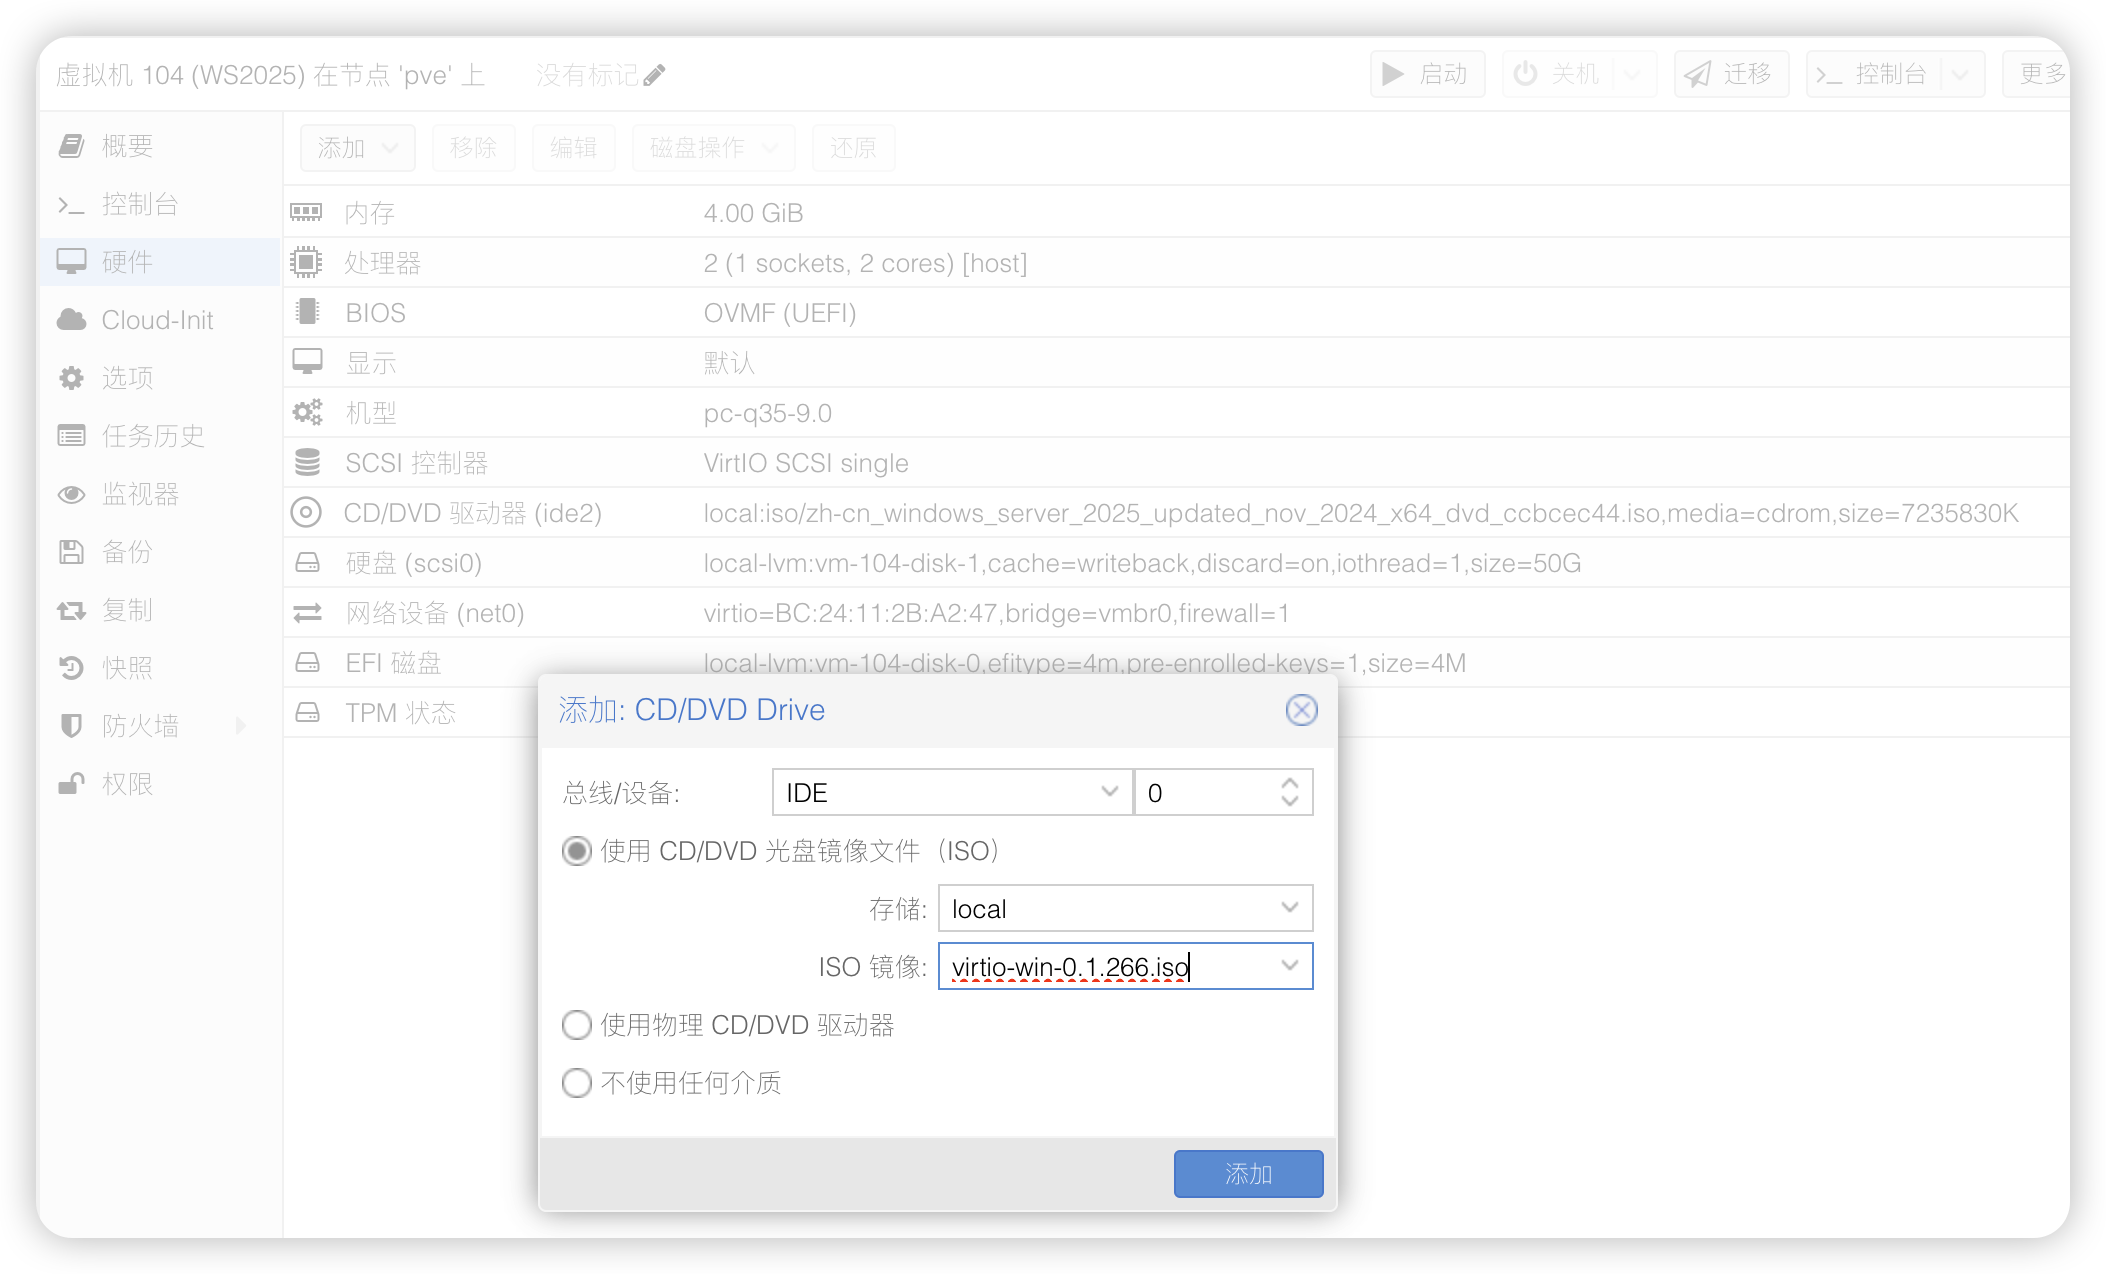This screenshot has height=1274, width=2106.
Task: Expand the 防火墙 submenu arrow
Action: click(x=240, y=726)
